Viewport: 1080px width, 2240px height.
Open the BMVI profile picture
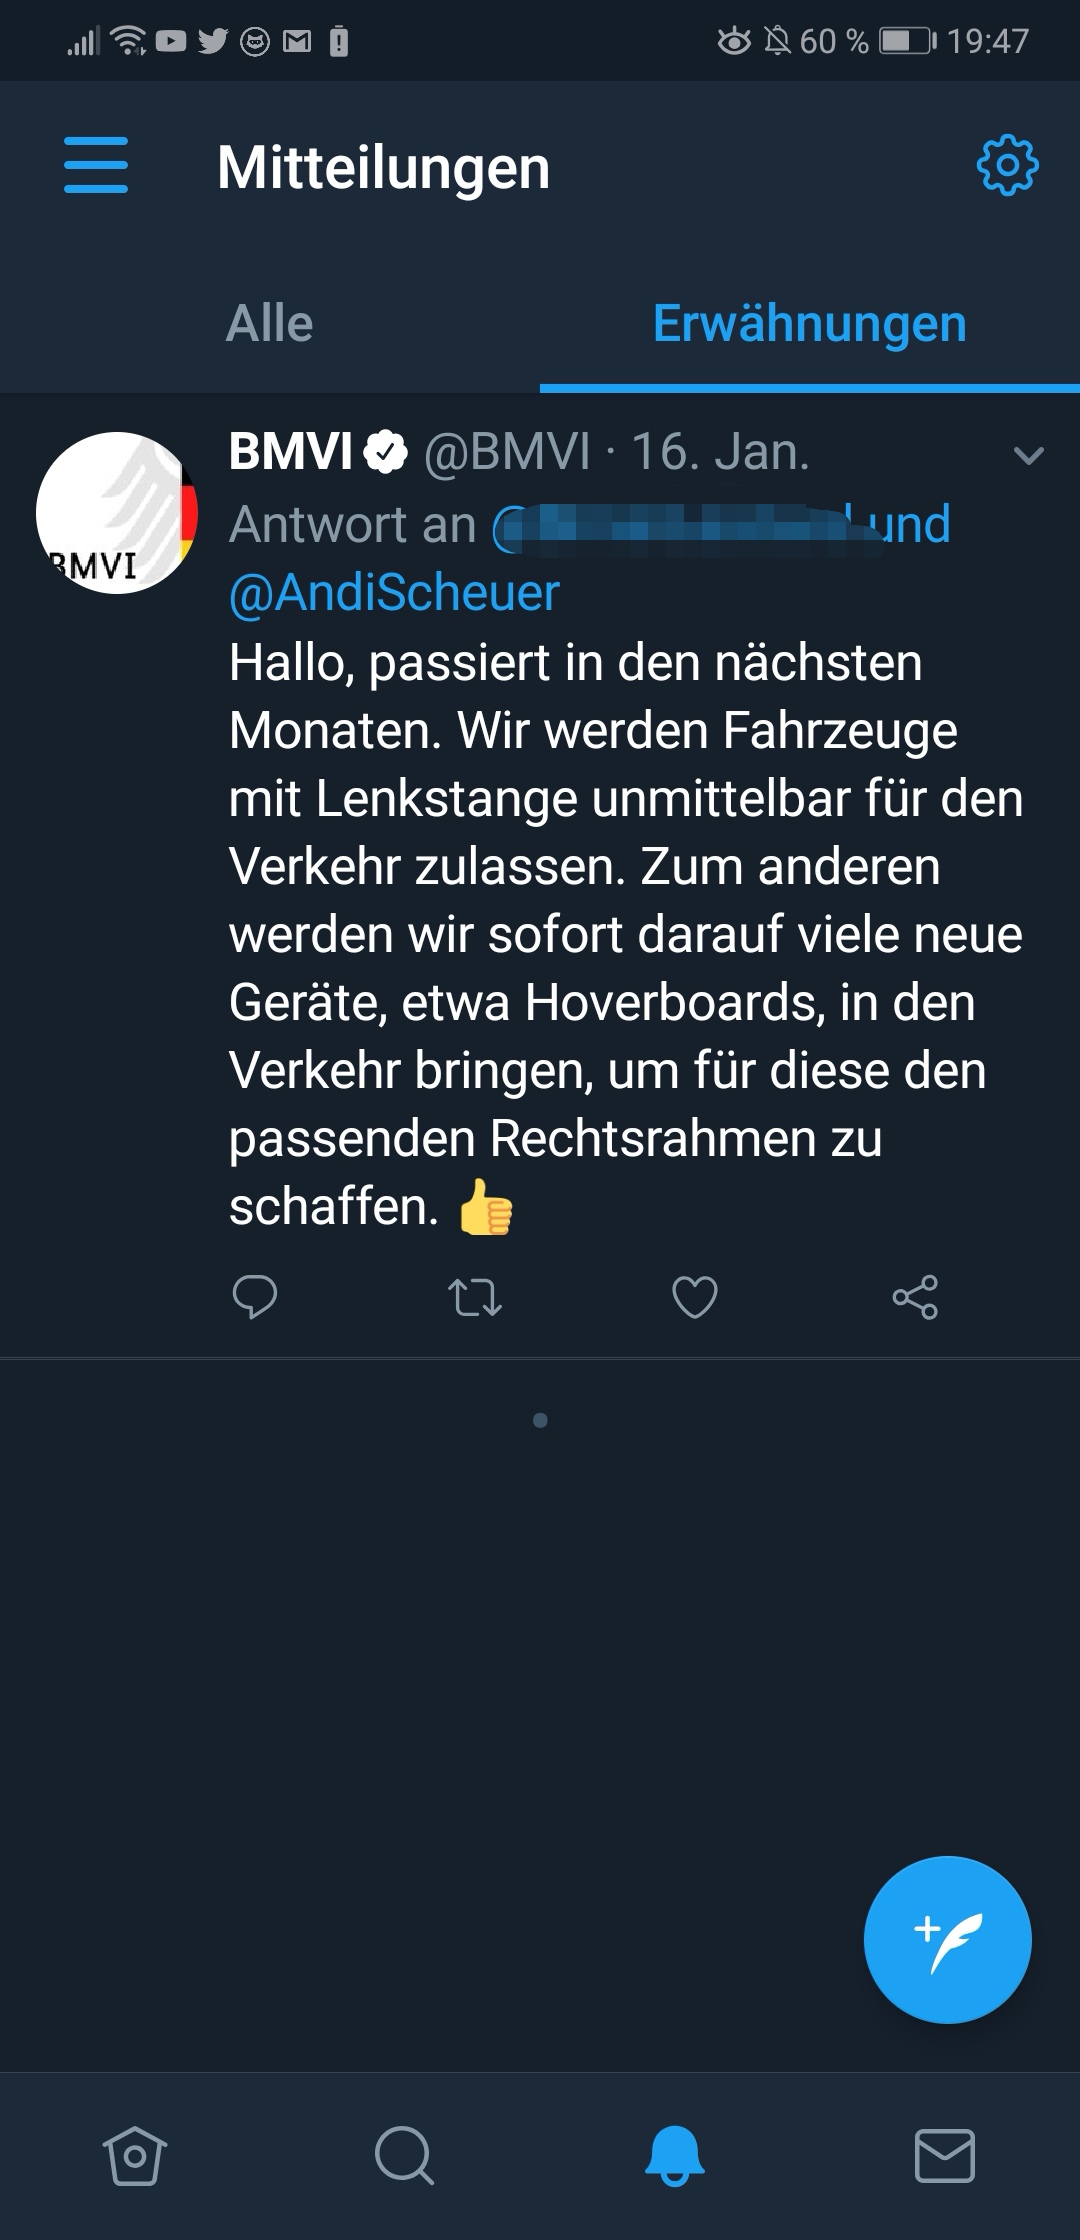(117, 513)
